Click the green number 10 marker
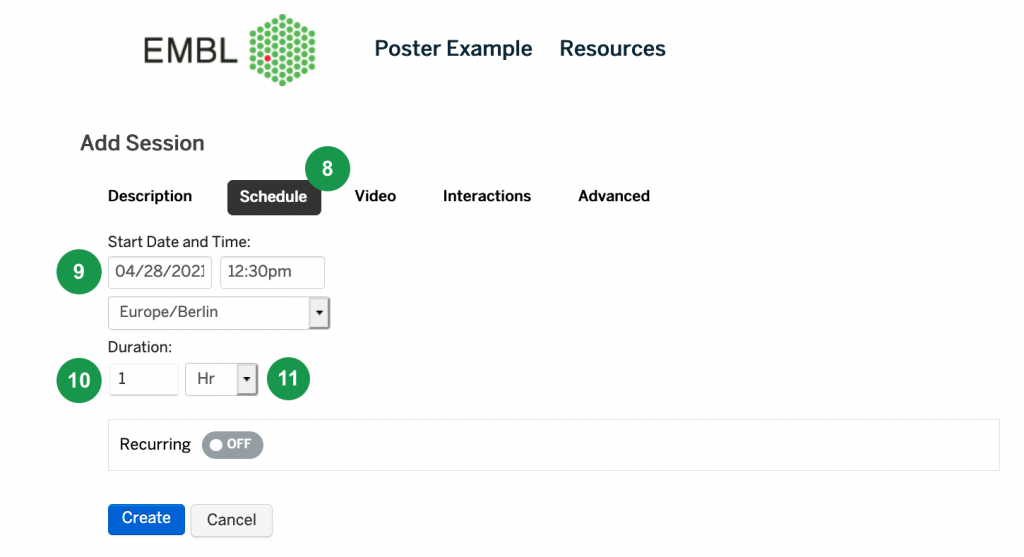Screen dimensions: 1024x557 (79, 380)
